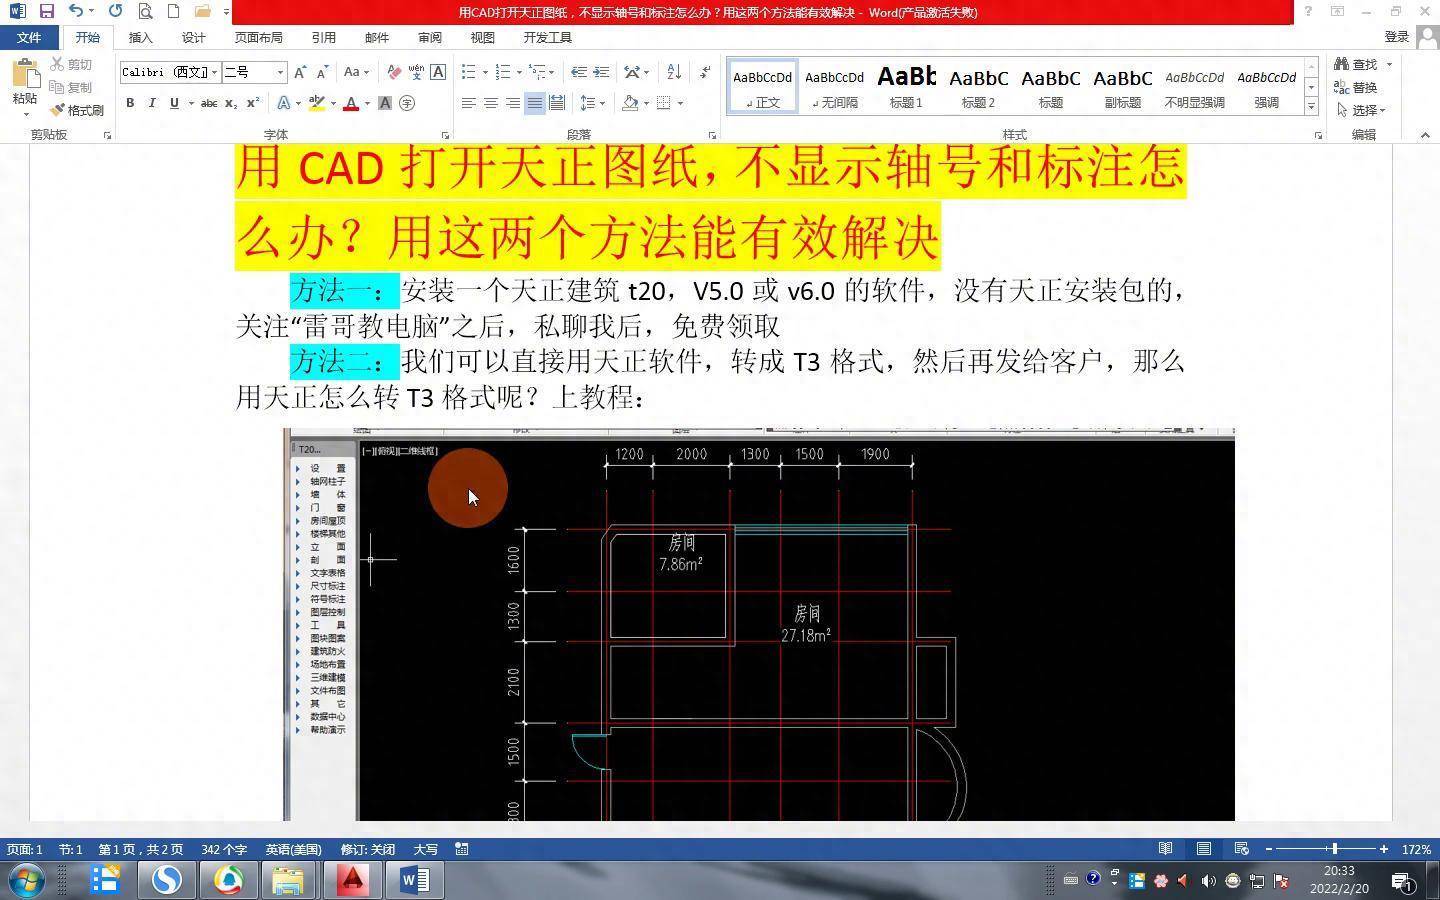Click the 替换 replace button
Image resolution: width=1440 pixels, height=900 pixels.
tap(1356, 87)
